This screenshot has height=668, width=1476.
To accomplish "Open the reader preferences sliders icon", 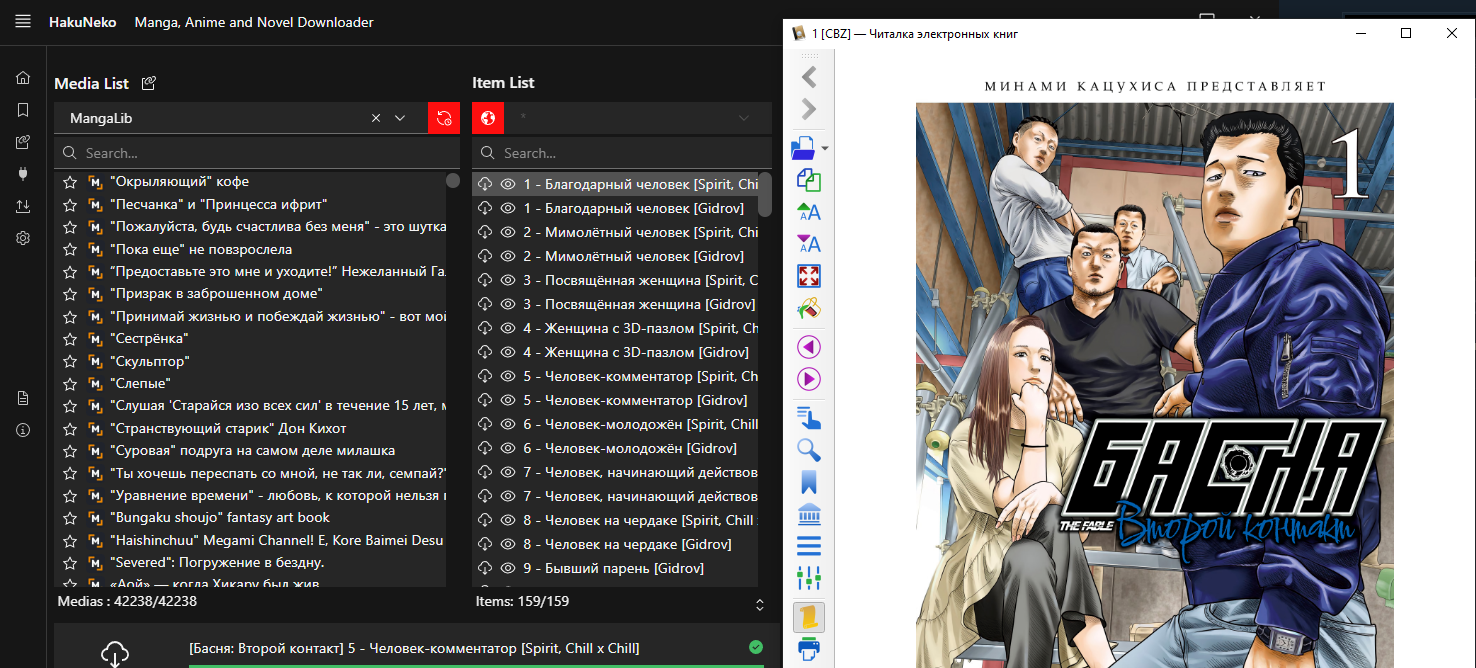I will (809, 577).
